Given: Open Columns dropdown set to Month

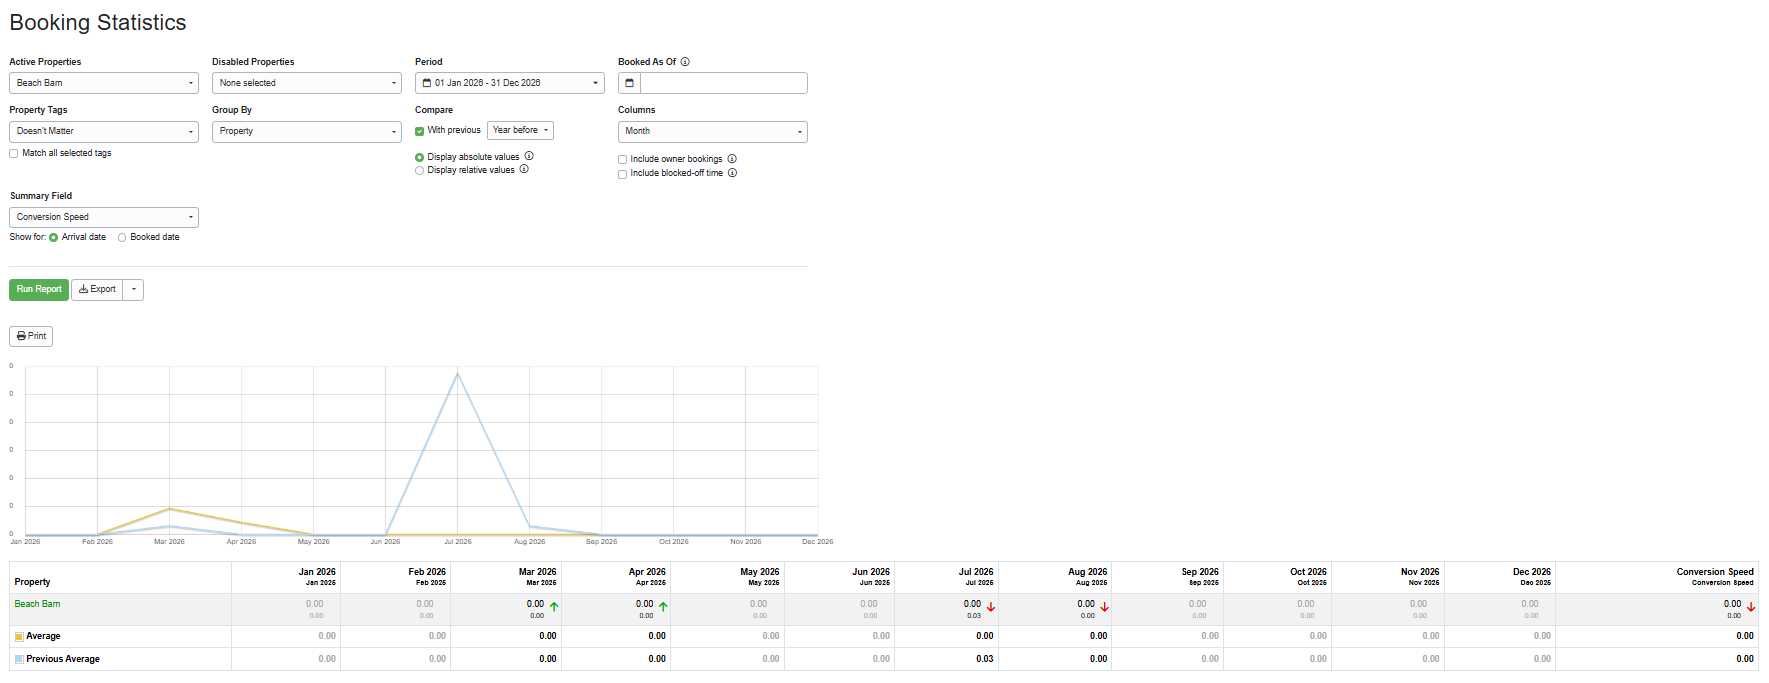Looking at the screenshot, I should point(713,131).
